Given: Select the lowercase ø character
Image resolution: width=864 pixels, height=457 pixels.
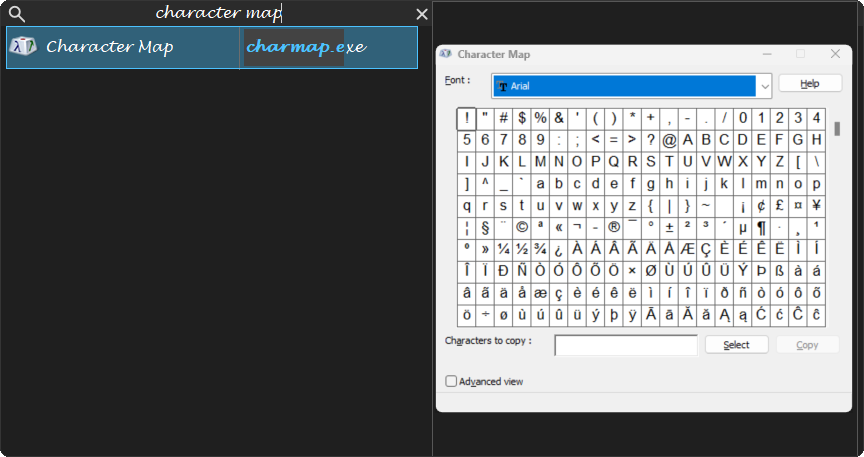Looking at the screenshot, I should click(504, 315).
